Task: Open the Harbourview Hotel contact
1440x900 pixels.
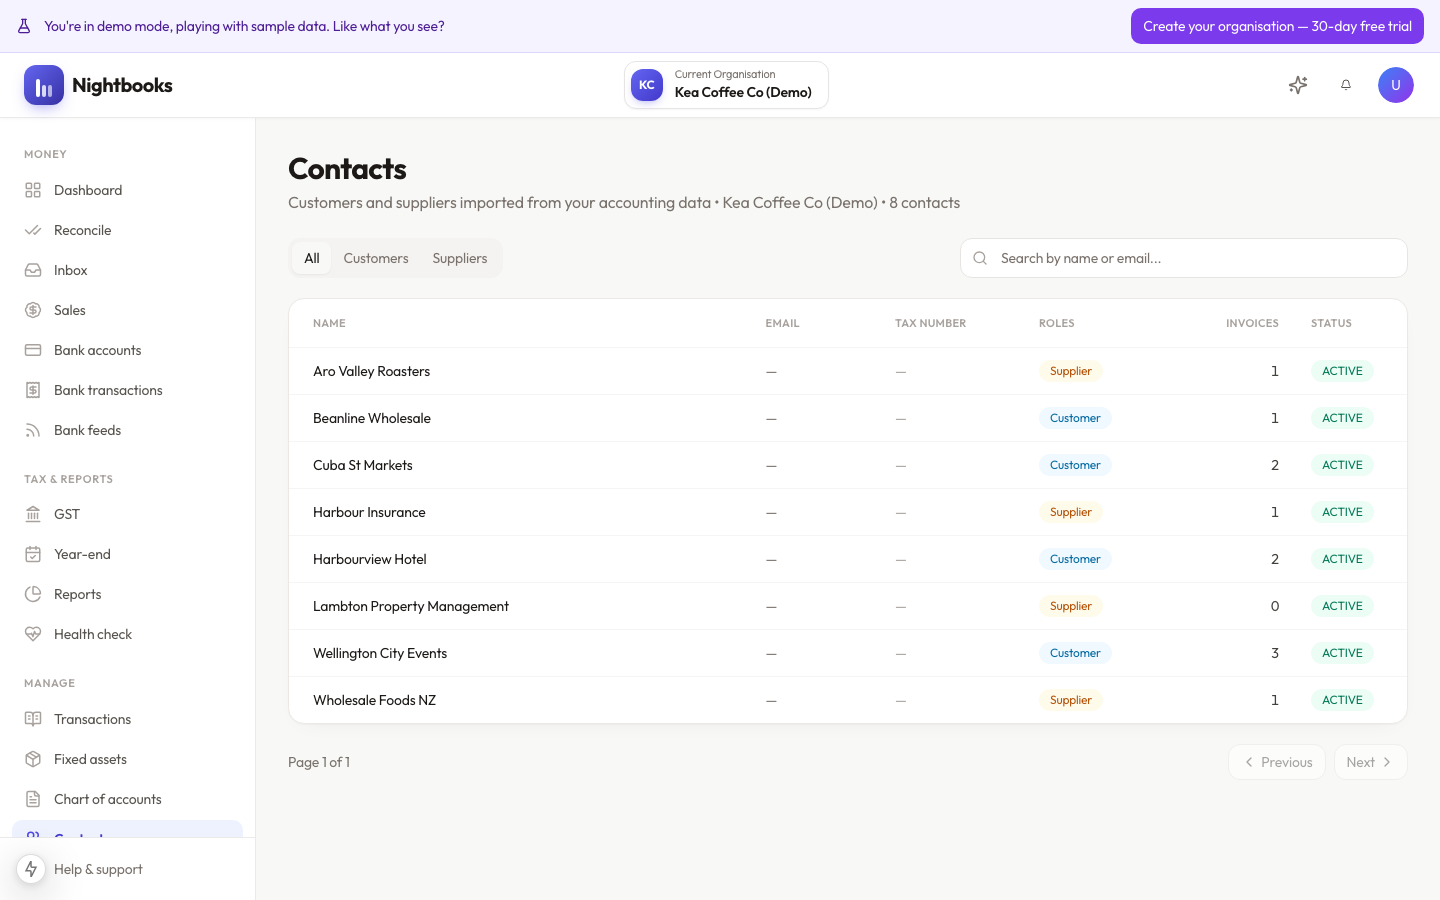Action: [848, 559]
